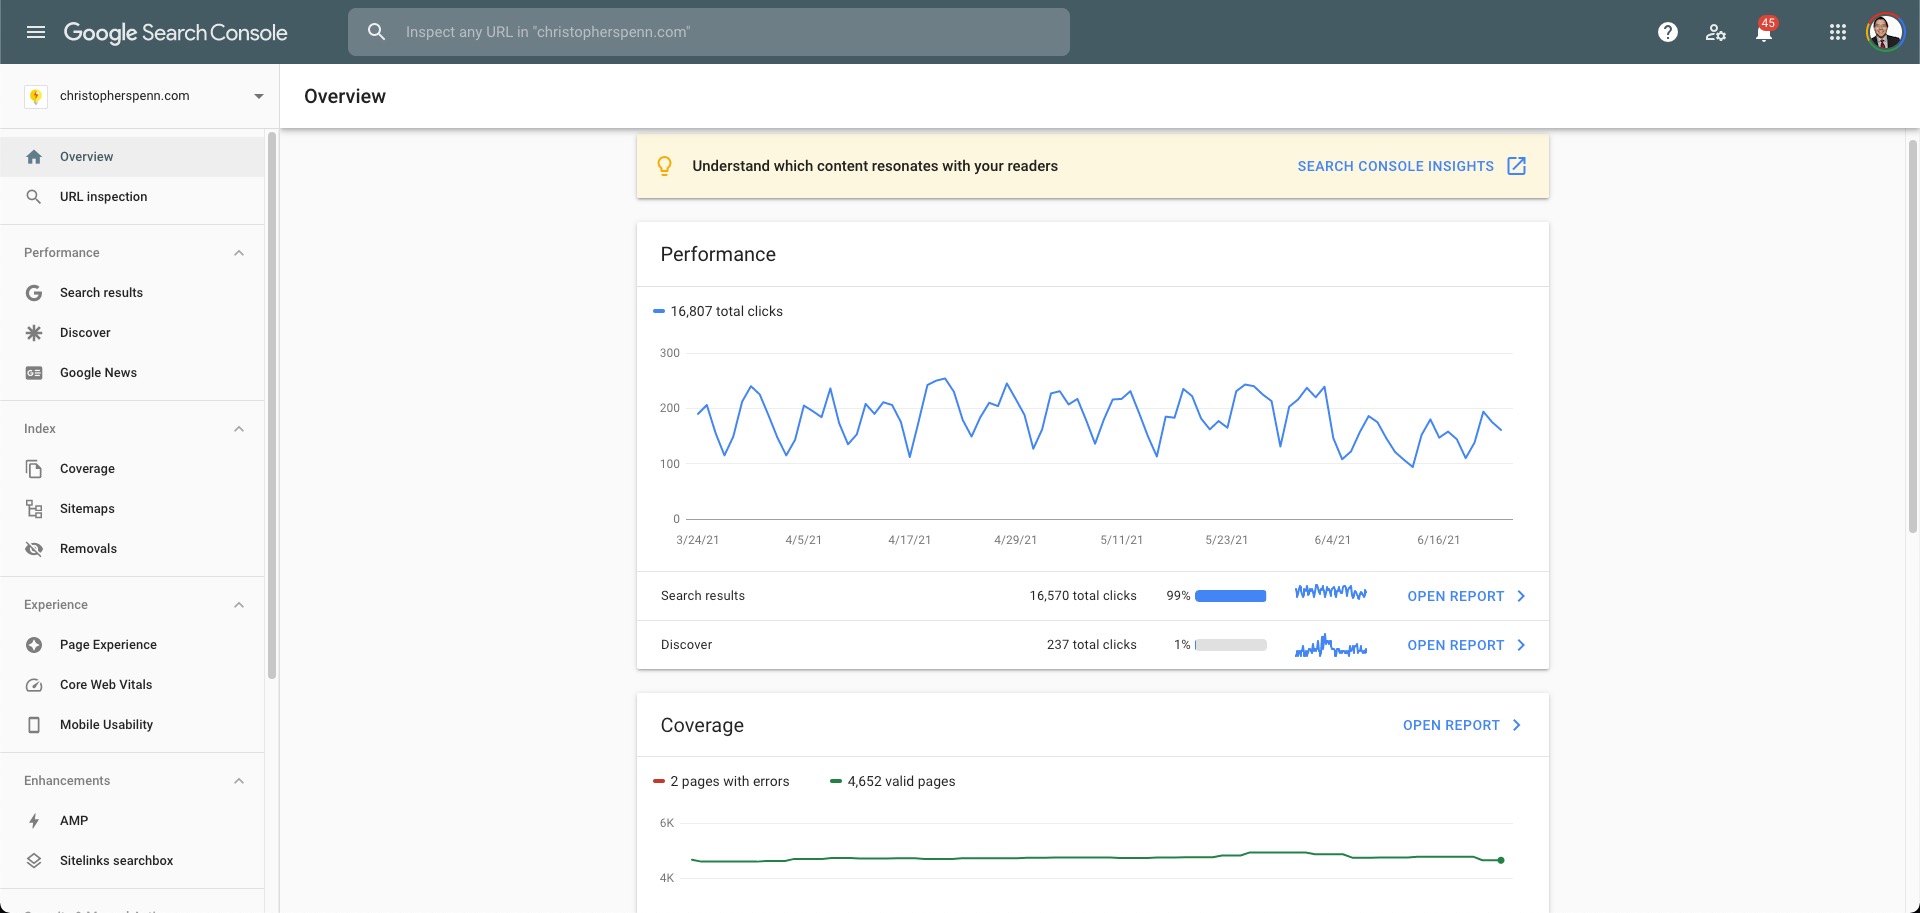Go to Removals in sidebar
Screen dimensions: 1920x913
click(x=132, y=549)
